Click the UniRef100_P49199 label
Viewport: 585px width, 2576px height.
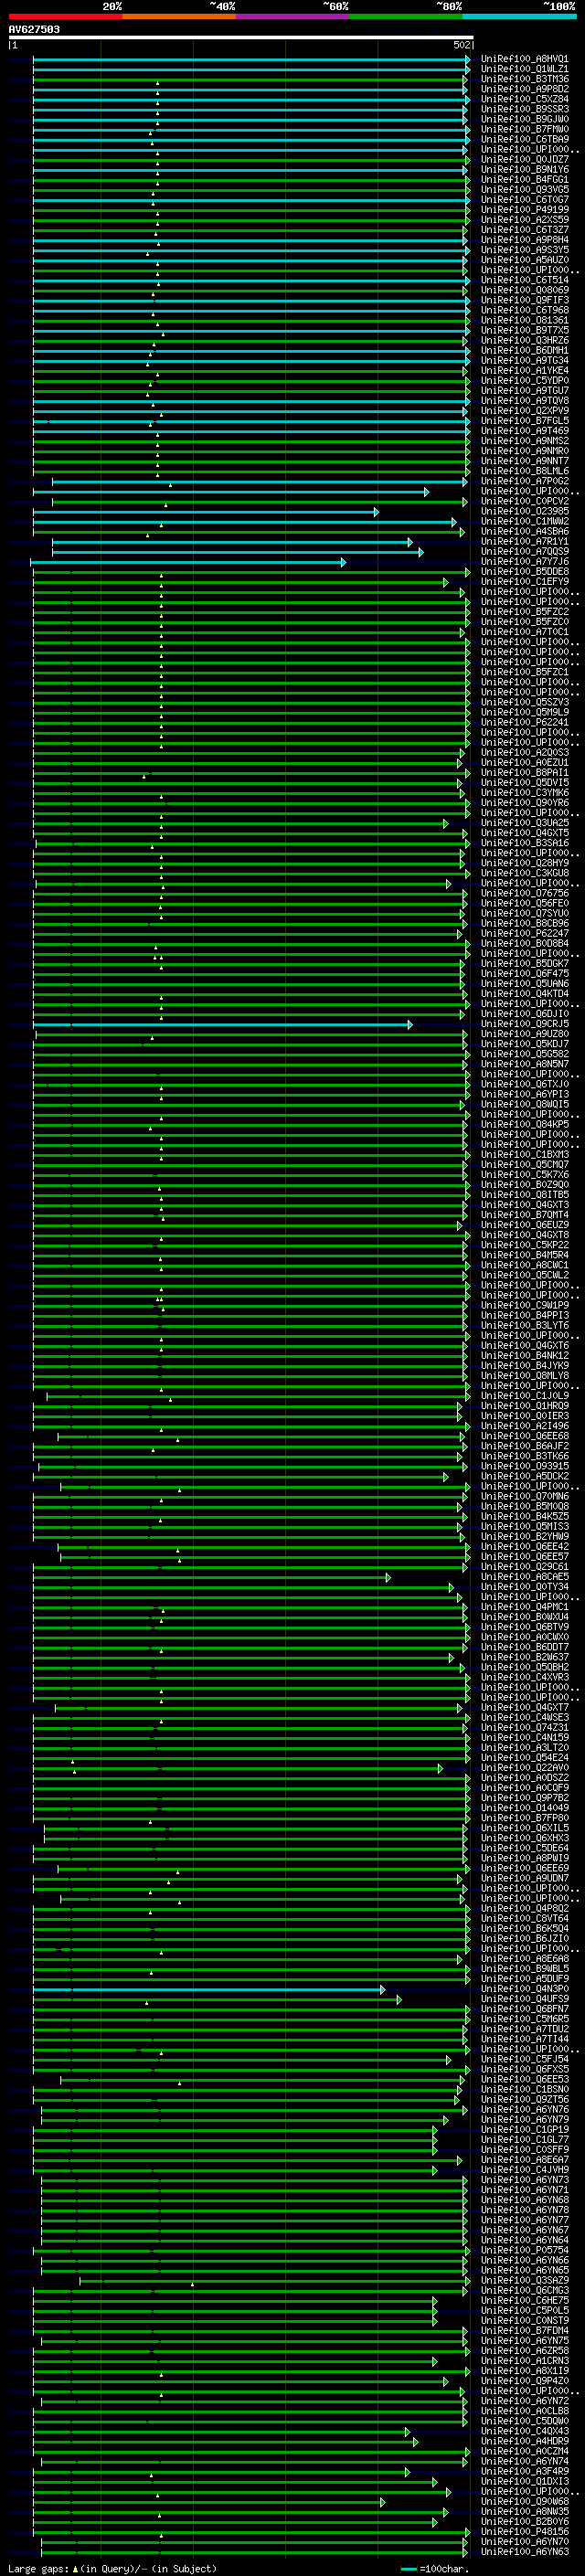coord(525,209)
